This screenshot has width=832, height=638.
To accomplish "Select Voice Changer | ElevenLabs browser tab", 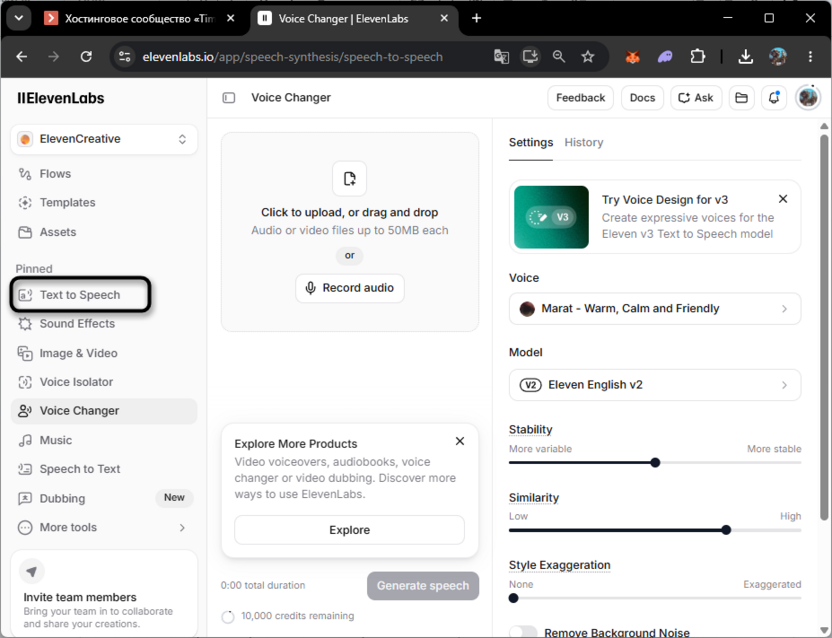I will point(343,19).
